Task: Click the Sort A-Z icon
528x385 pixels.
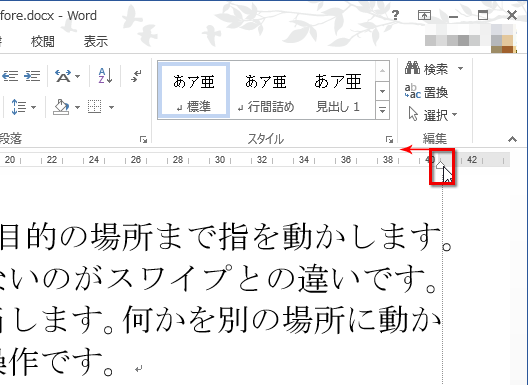Action: [105, 76]
